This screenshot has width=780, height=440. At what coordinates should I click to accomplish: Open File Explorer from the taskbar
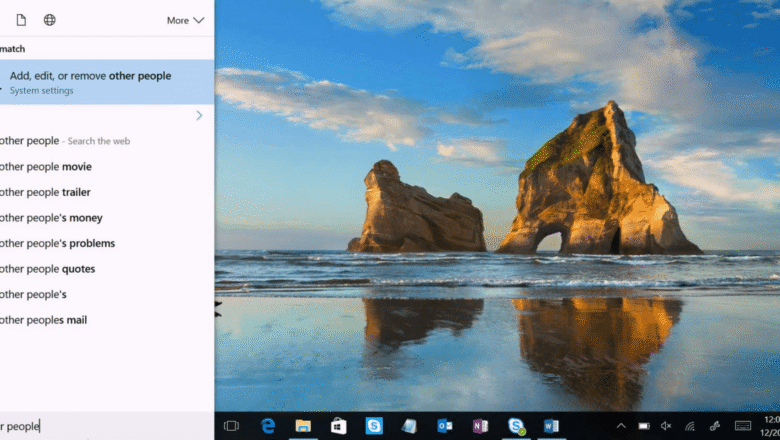[303, 426]
